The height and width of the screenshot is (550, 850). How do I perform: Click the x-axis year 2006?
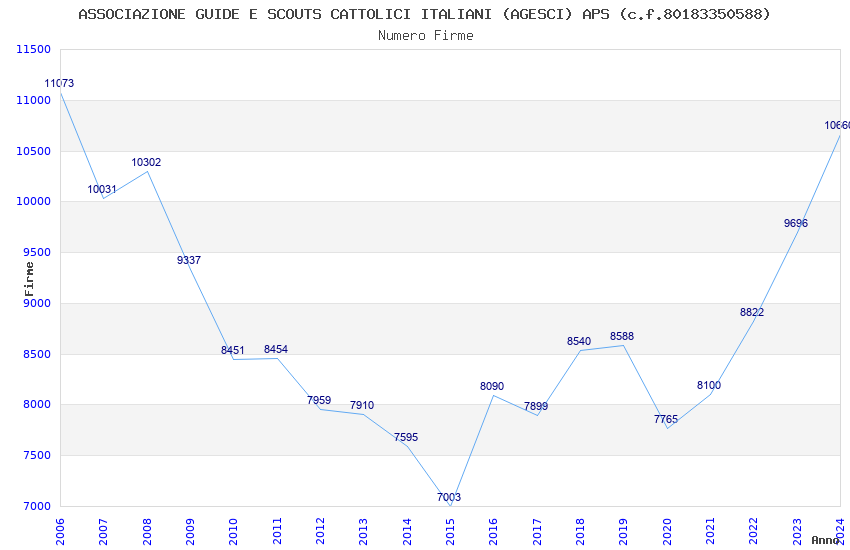pyautogui.click(x=60, y=532)
